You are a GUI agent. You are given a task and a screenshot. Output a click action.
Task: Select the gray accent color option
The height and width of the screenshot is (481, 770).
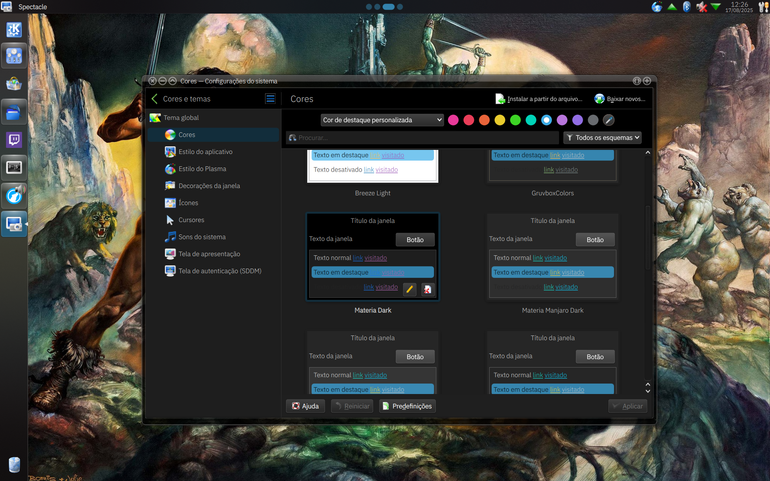593,120
